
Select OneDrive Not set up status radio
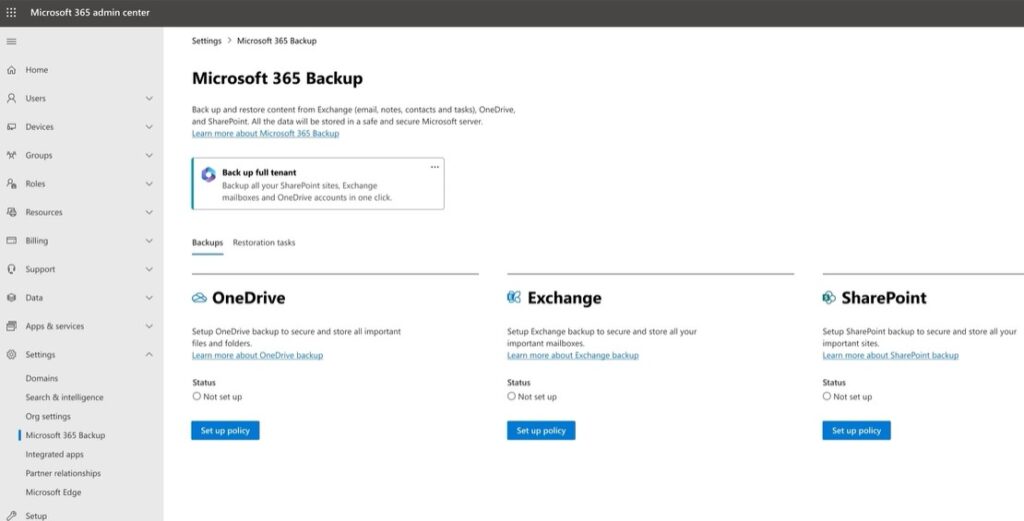click(x=197, y=396)
